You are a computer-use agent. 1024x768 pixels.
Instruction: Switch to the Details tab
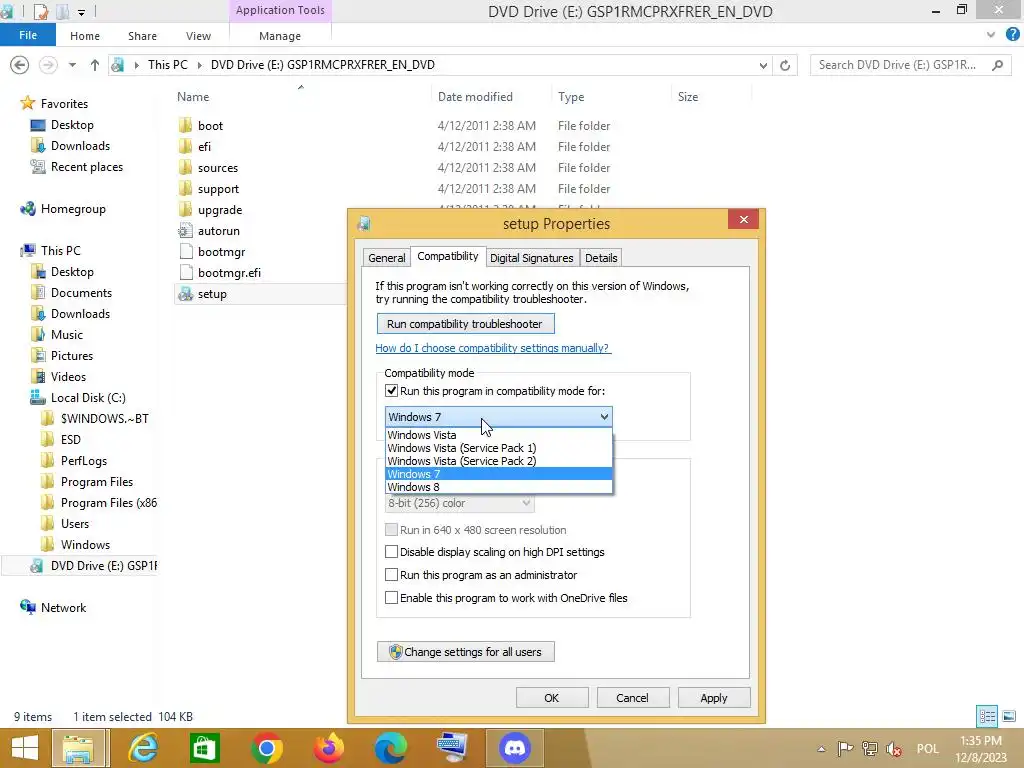pyautogui.click(x=601, y=258)
